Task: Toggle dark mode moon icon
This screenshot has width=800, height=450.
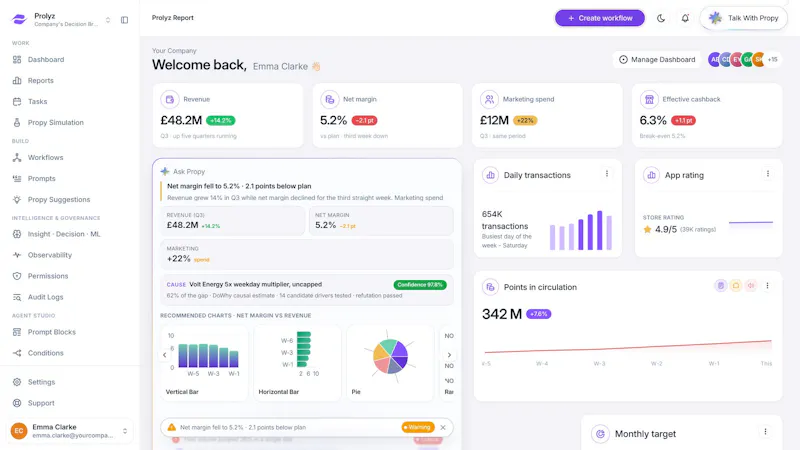Action: click(661, 18)
